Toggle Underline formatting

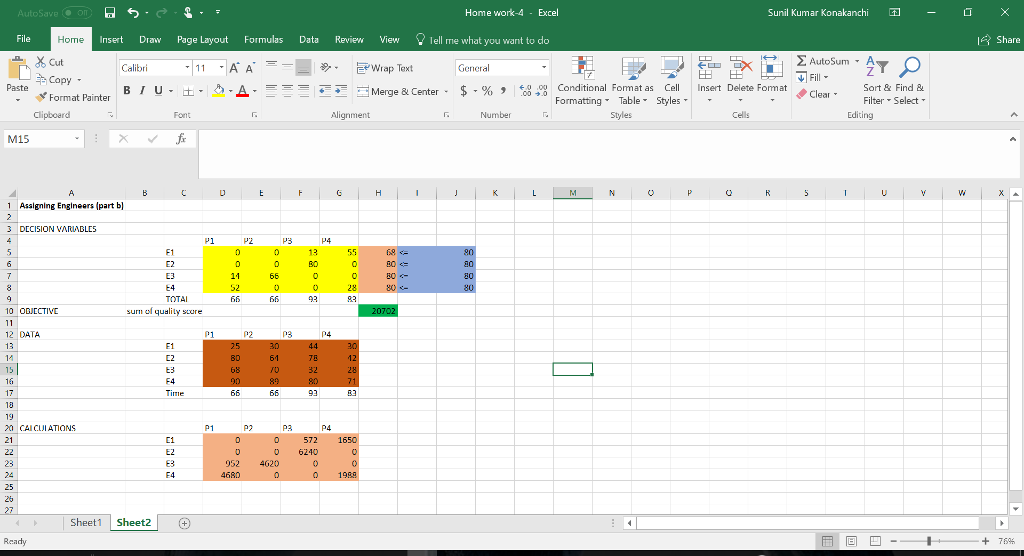point(158,91)
